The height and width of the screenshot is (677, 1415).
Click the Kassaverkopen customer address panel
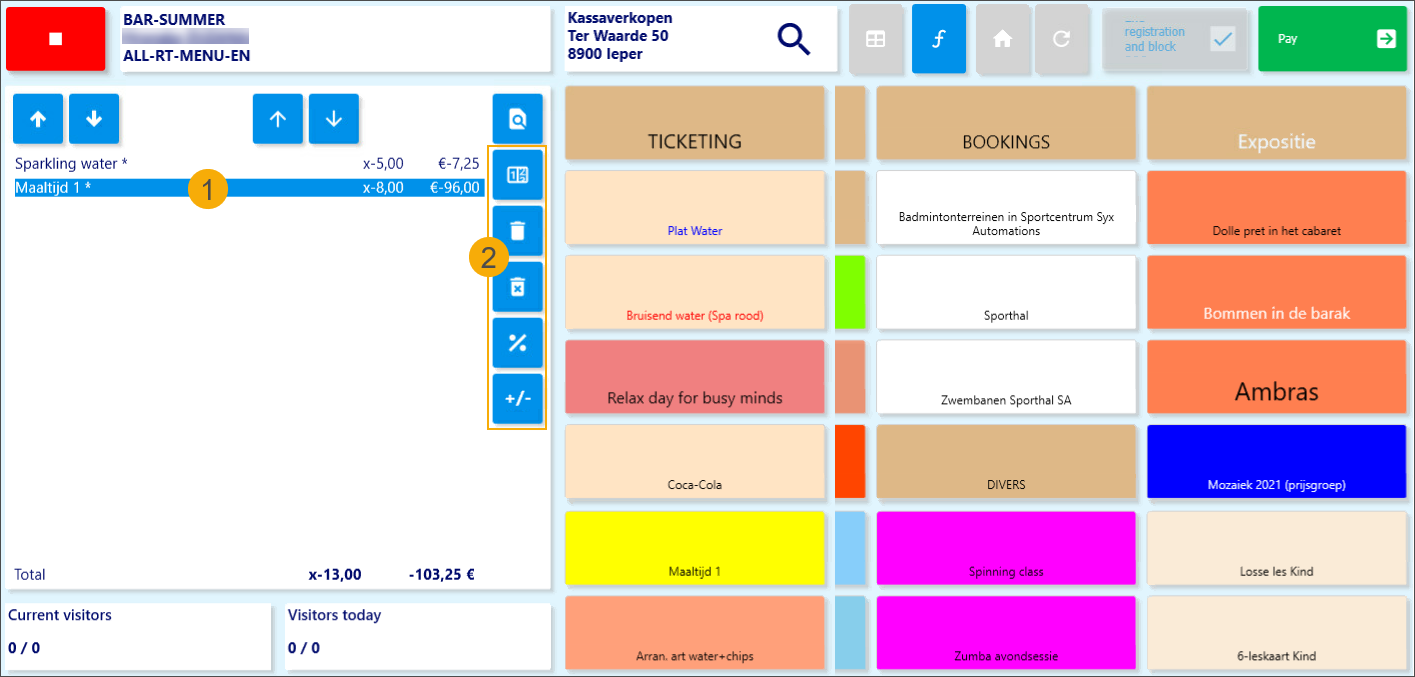point(701,39)
